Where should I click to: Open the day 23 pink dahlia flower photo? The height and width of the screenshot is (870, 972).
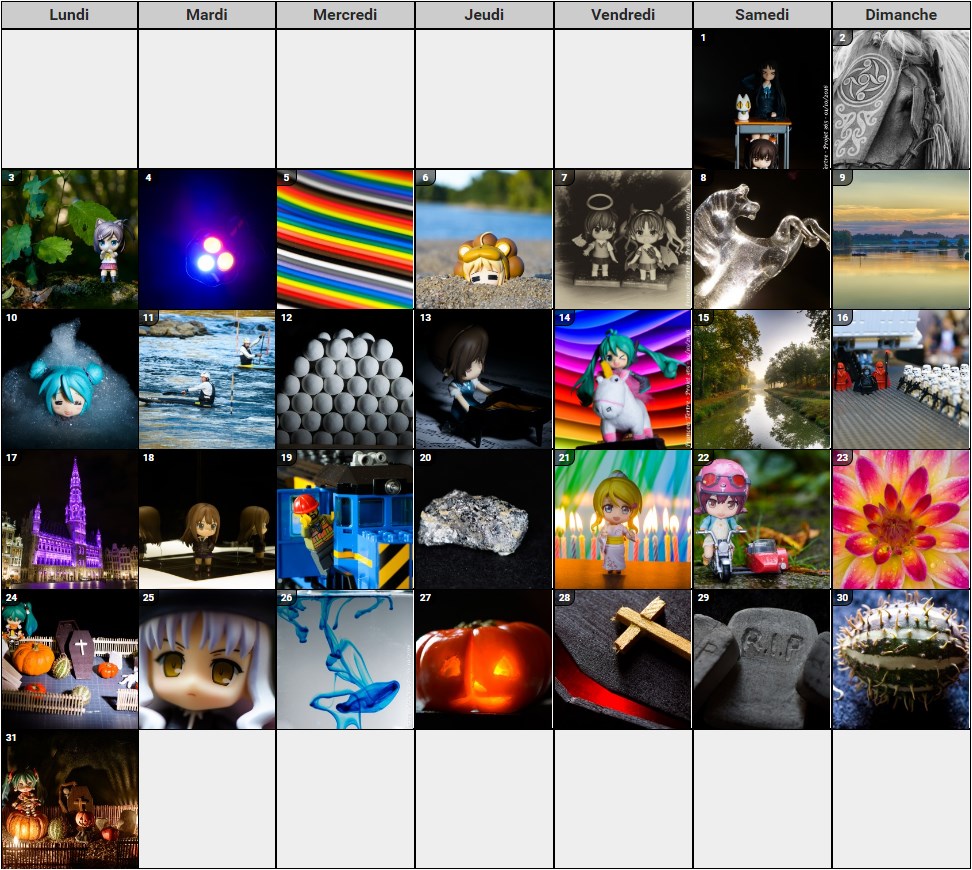(x=901, y=520)
